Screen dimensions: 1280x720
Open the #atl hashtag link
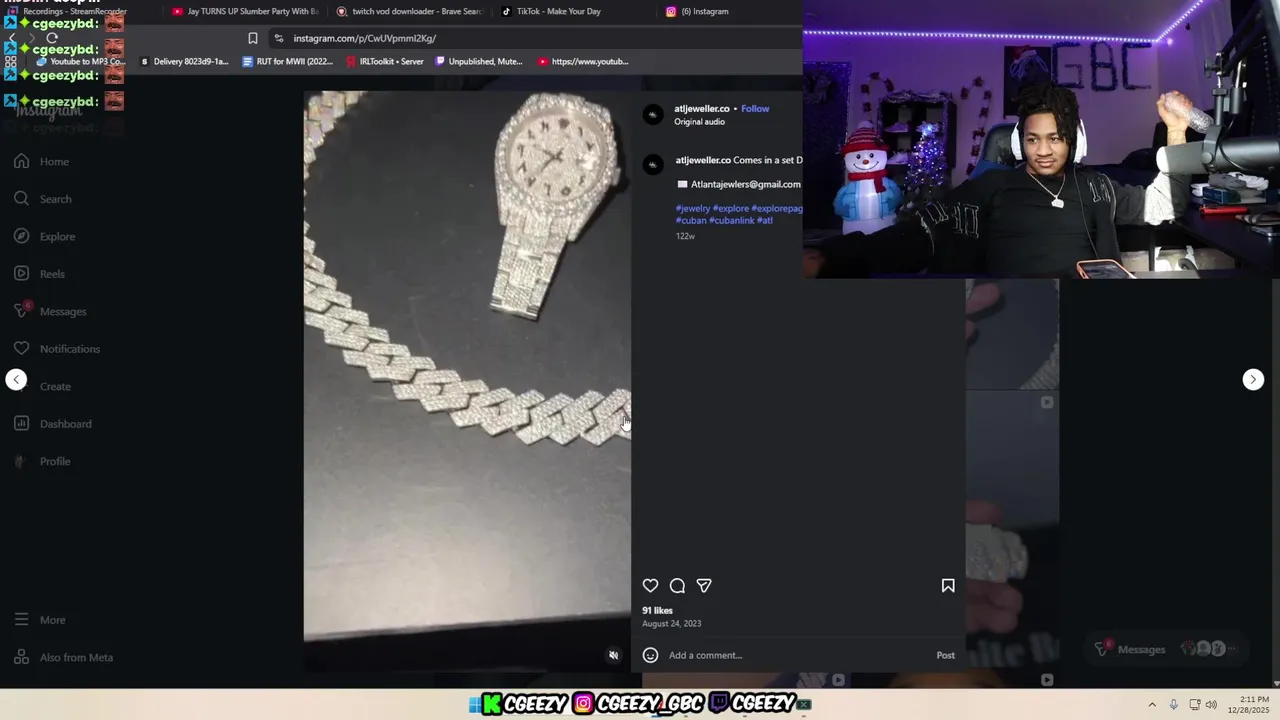click(x=765, y=220)
